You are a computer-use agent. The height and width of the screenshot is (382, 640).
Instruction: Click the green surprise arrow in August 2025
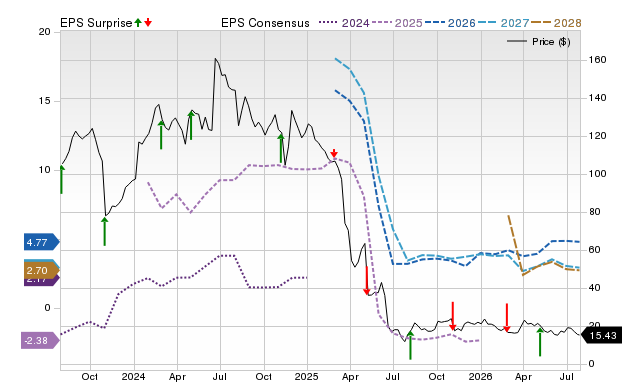point(410,345)
